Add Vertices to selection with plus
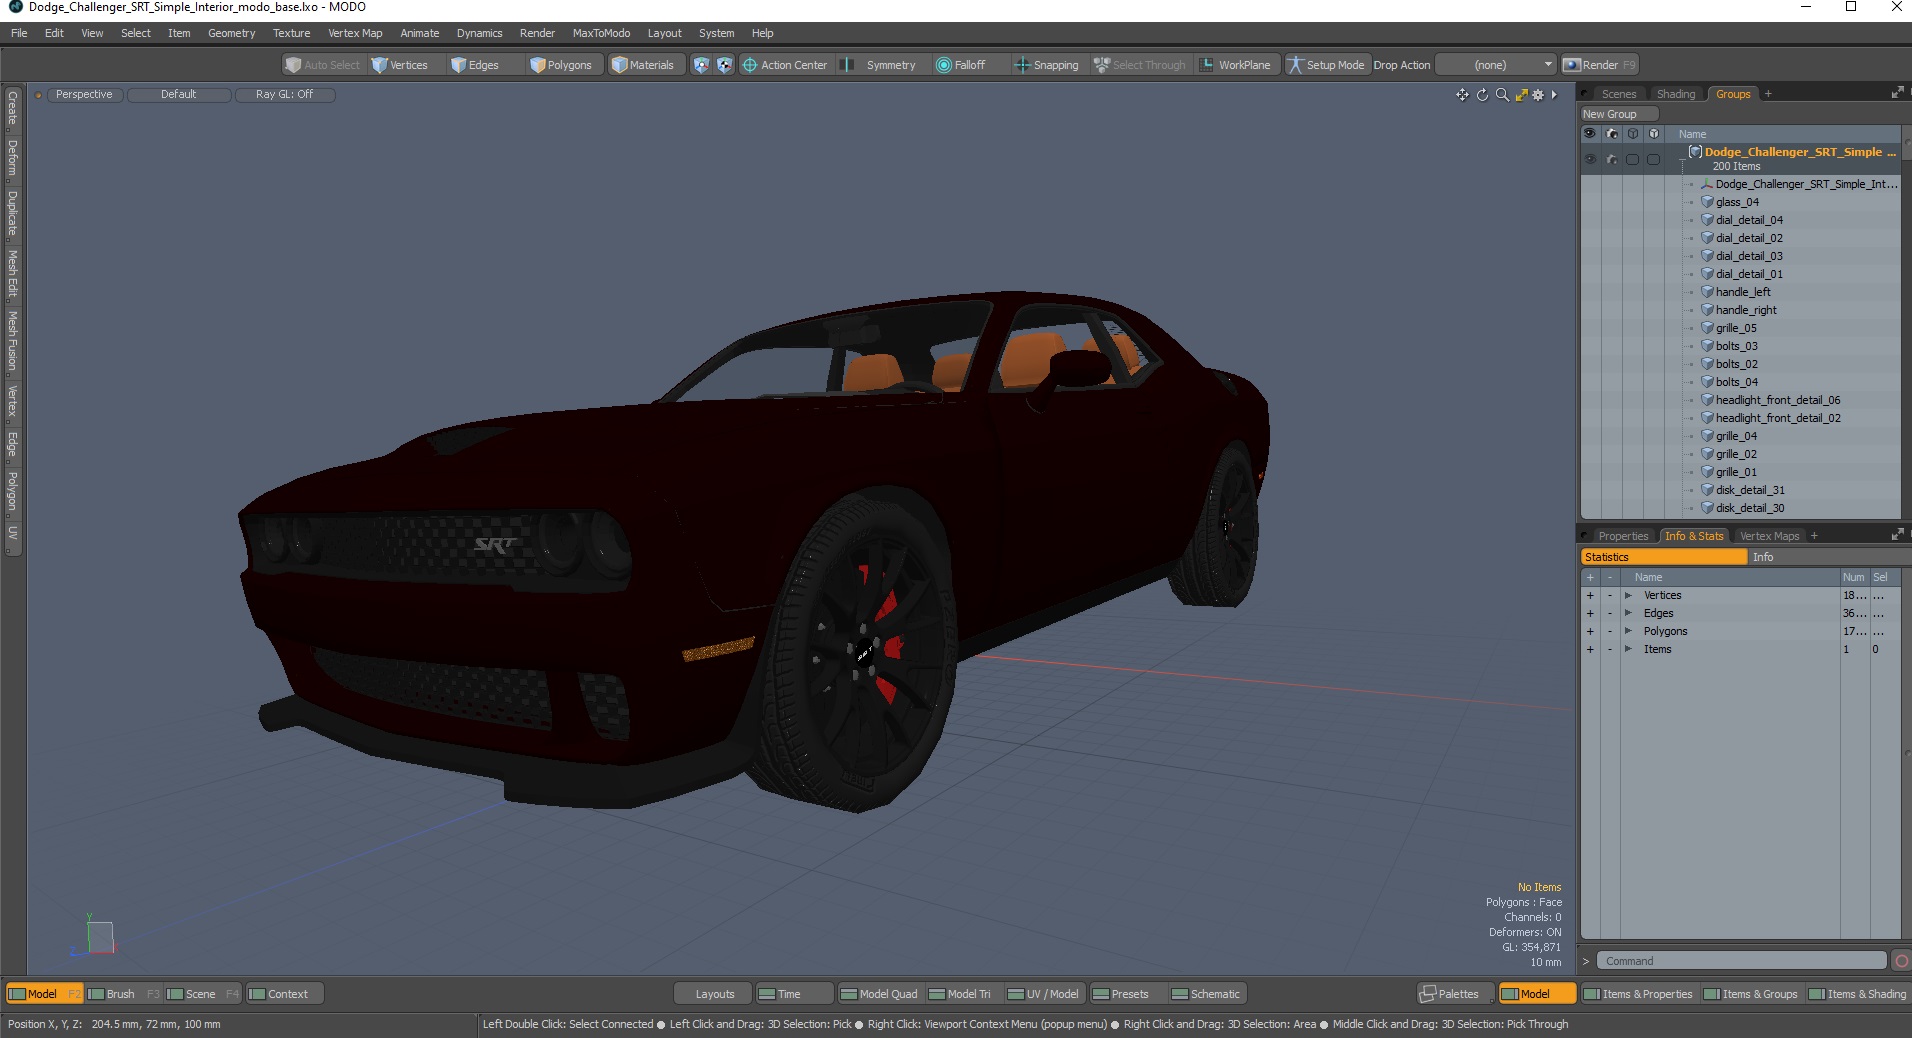 (x=1590, y=596)
